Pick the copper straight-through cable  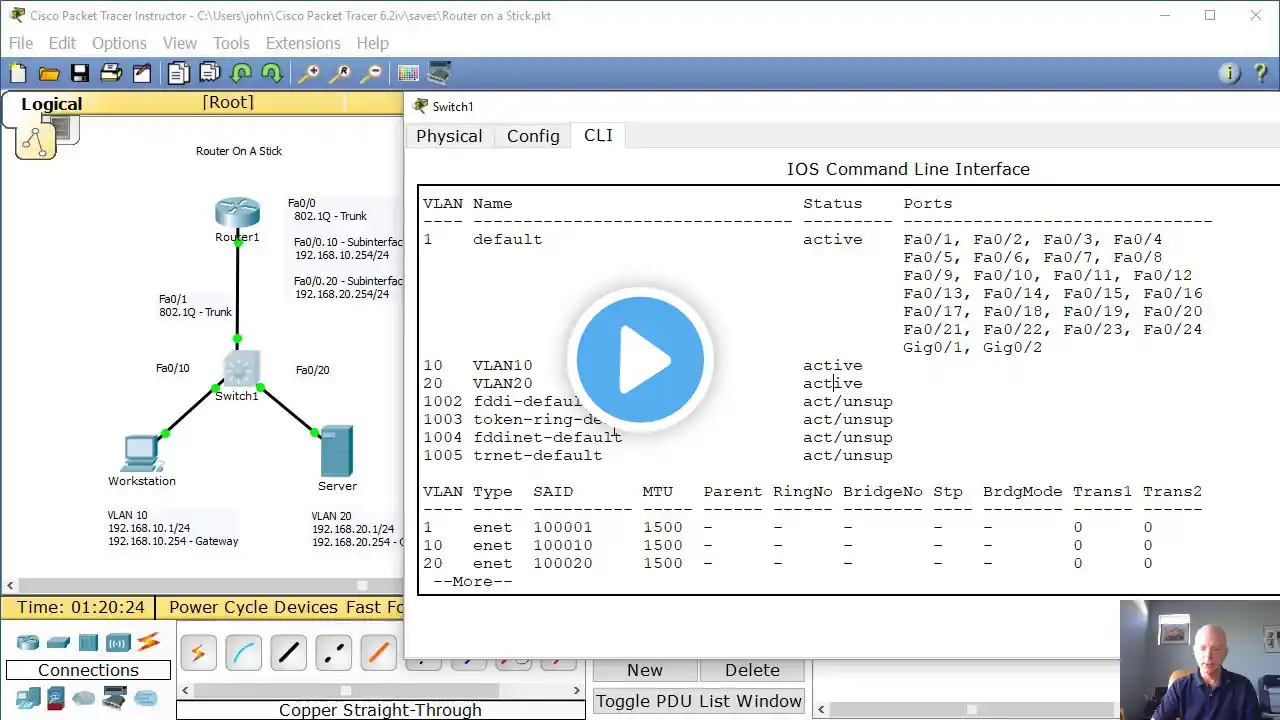[x=288, y=653]
